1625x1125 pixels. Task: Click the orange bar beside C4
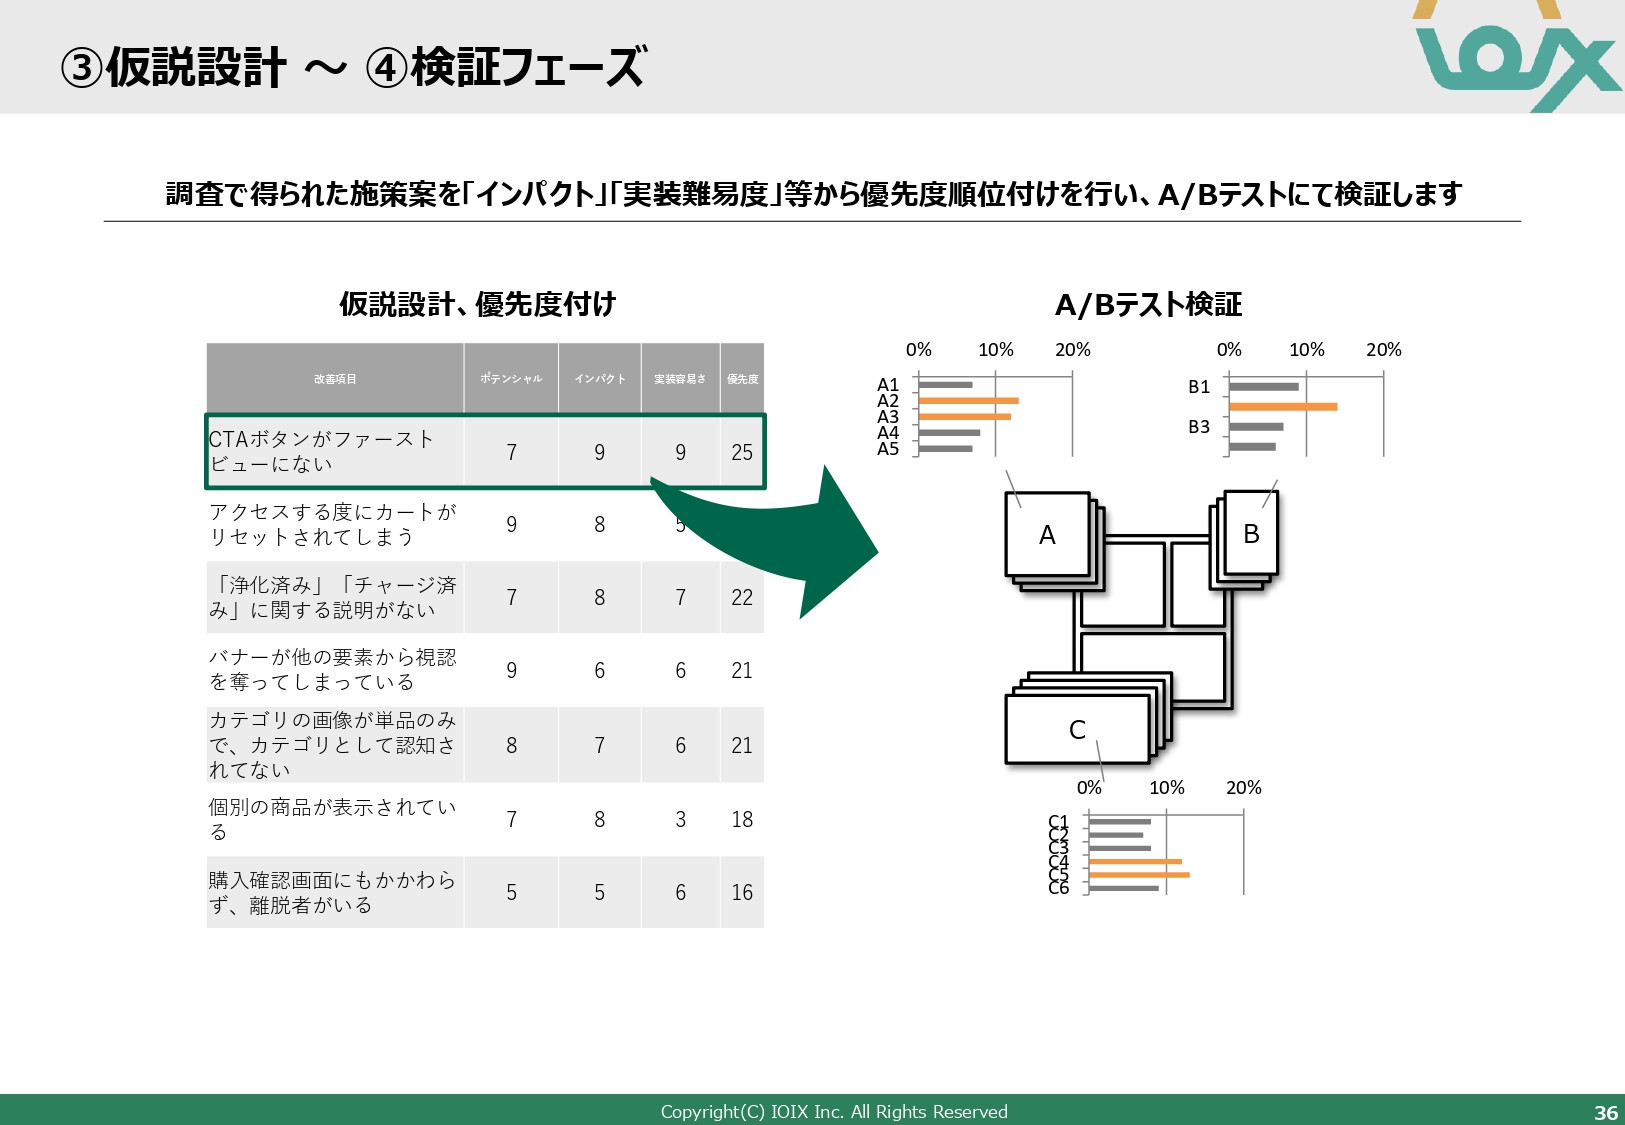tap(1135, 860)
